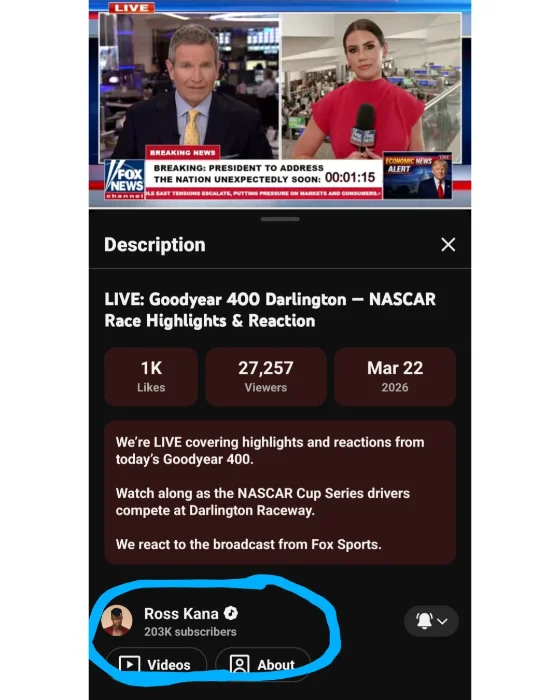Image resolution: width=560 pixels, height=700 pixels.
Task: Click the 203K subscribers text
Action: click(x=190, y=632)
